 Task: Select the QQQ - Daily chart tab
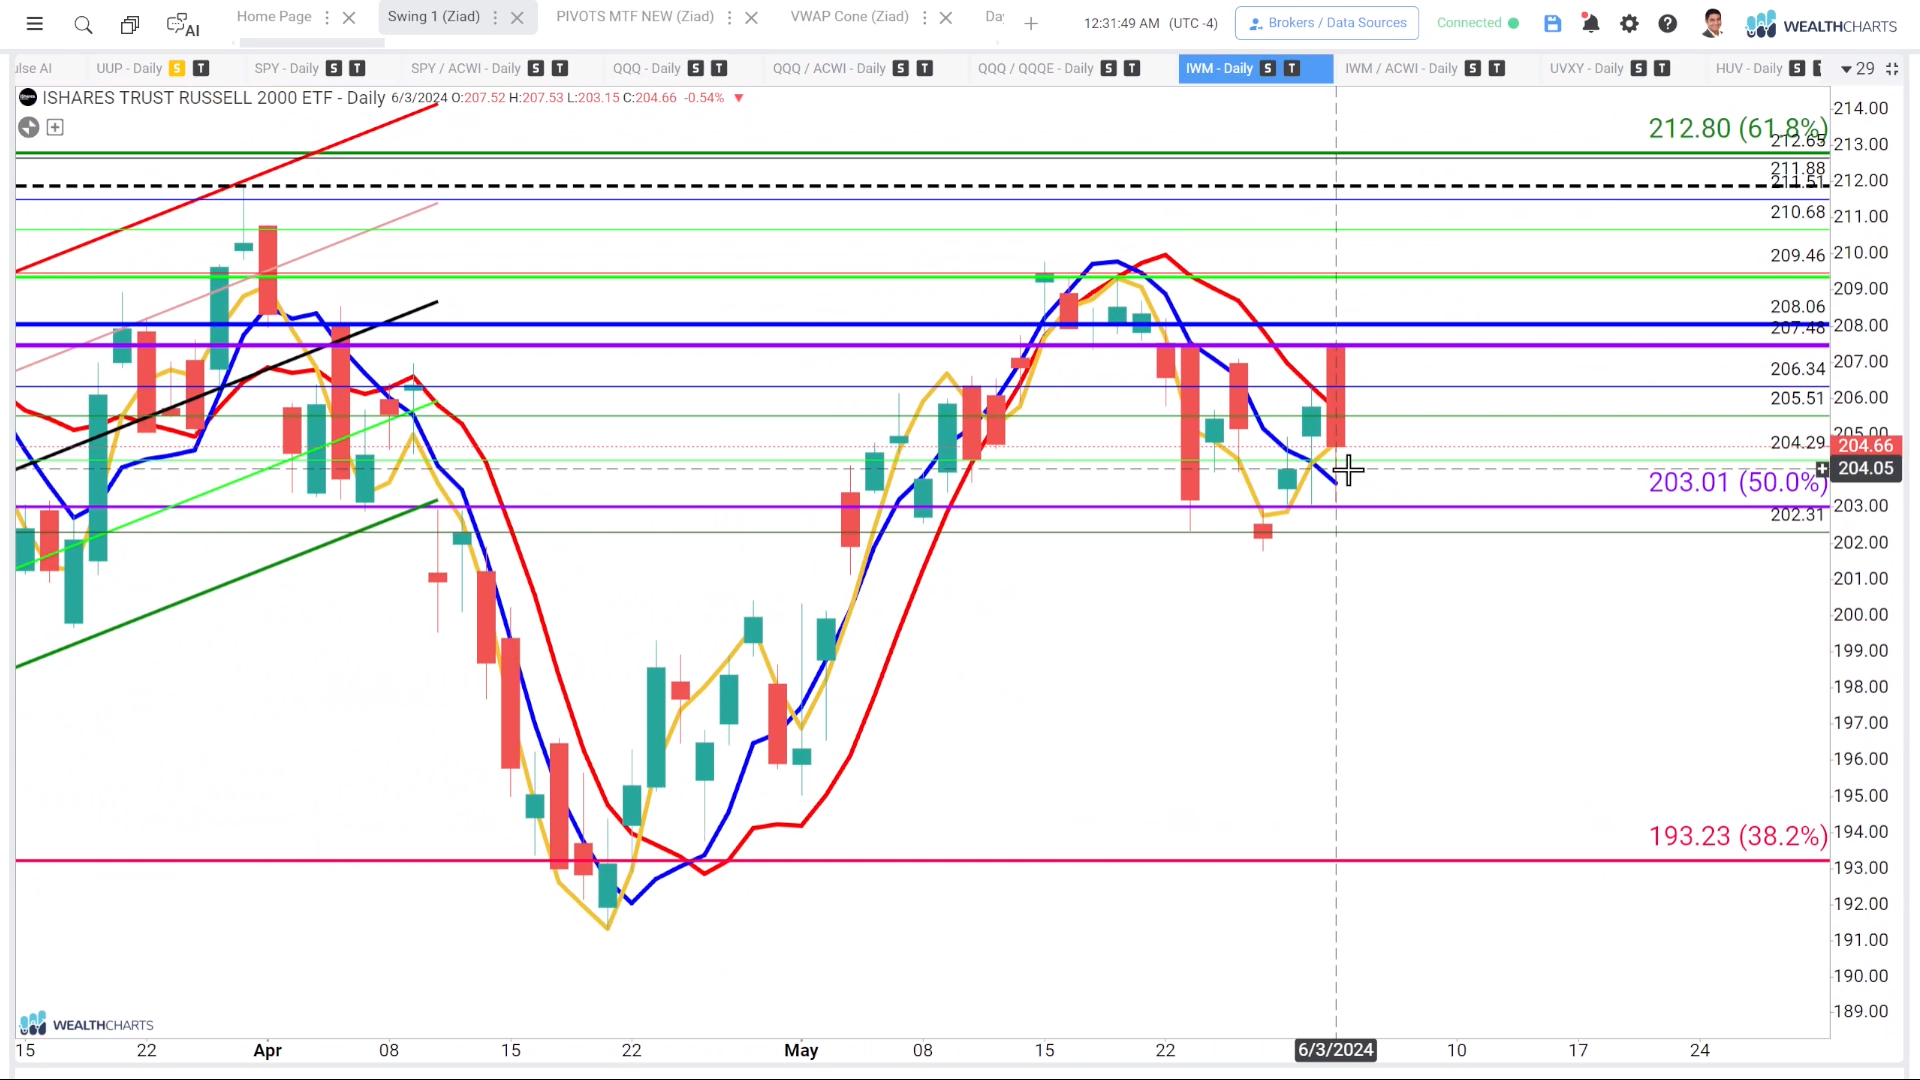tap(647, 68)
